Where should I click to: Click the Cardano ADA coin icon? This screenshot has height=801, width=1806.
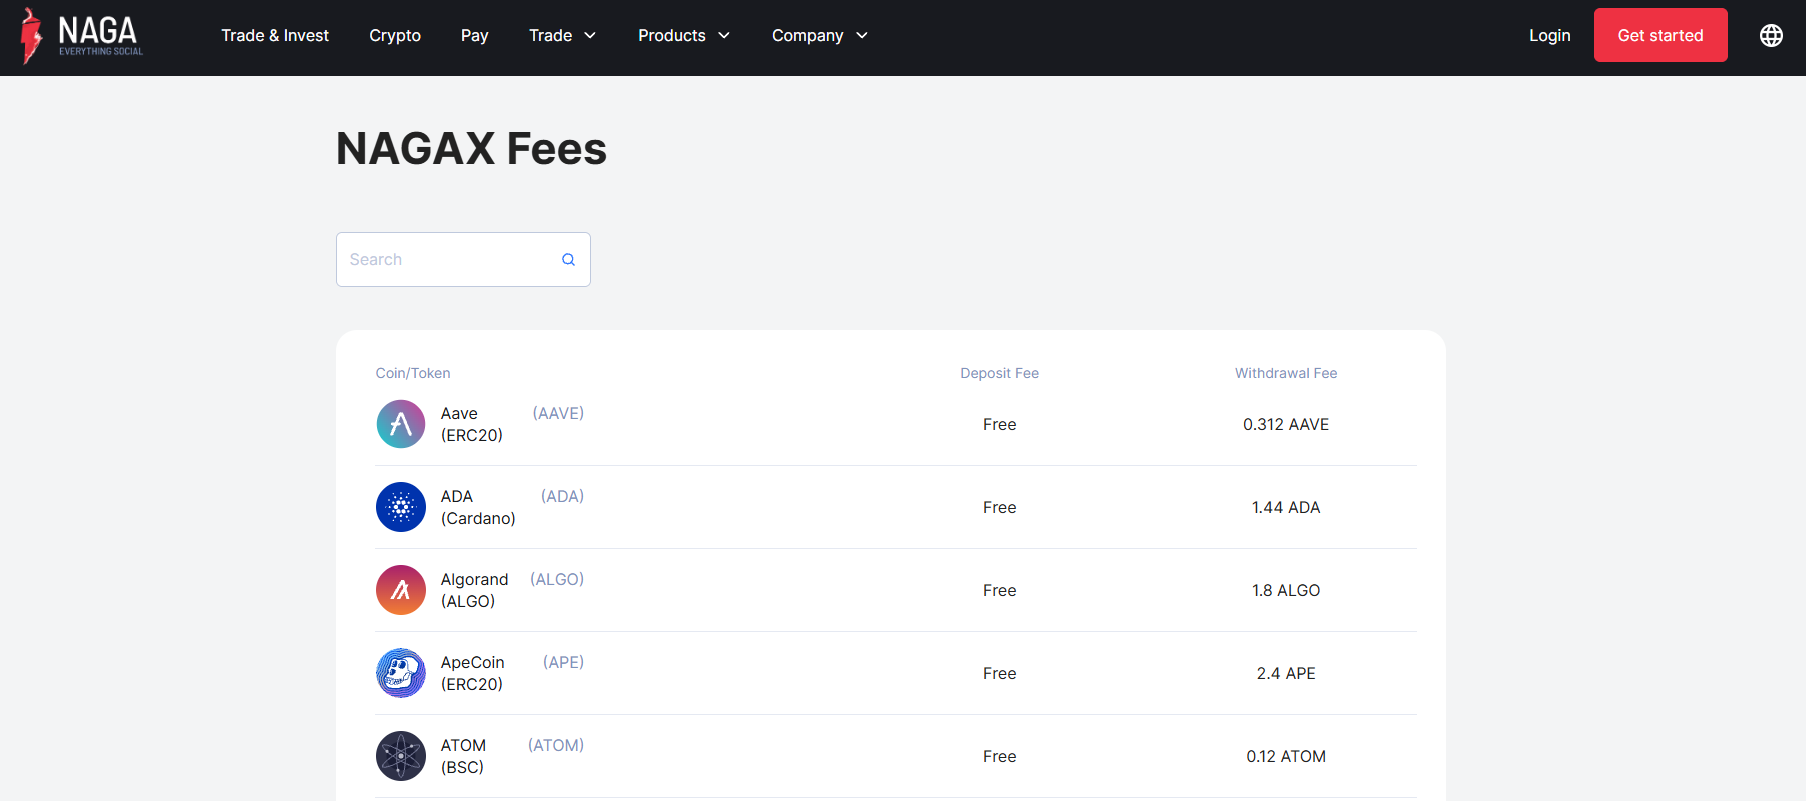(x=401, y=507)
